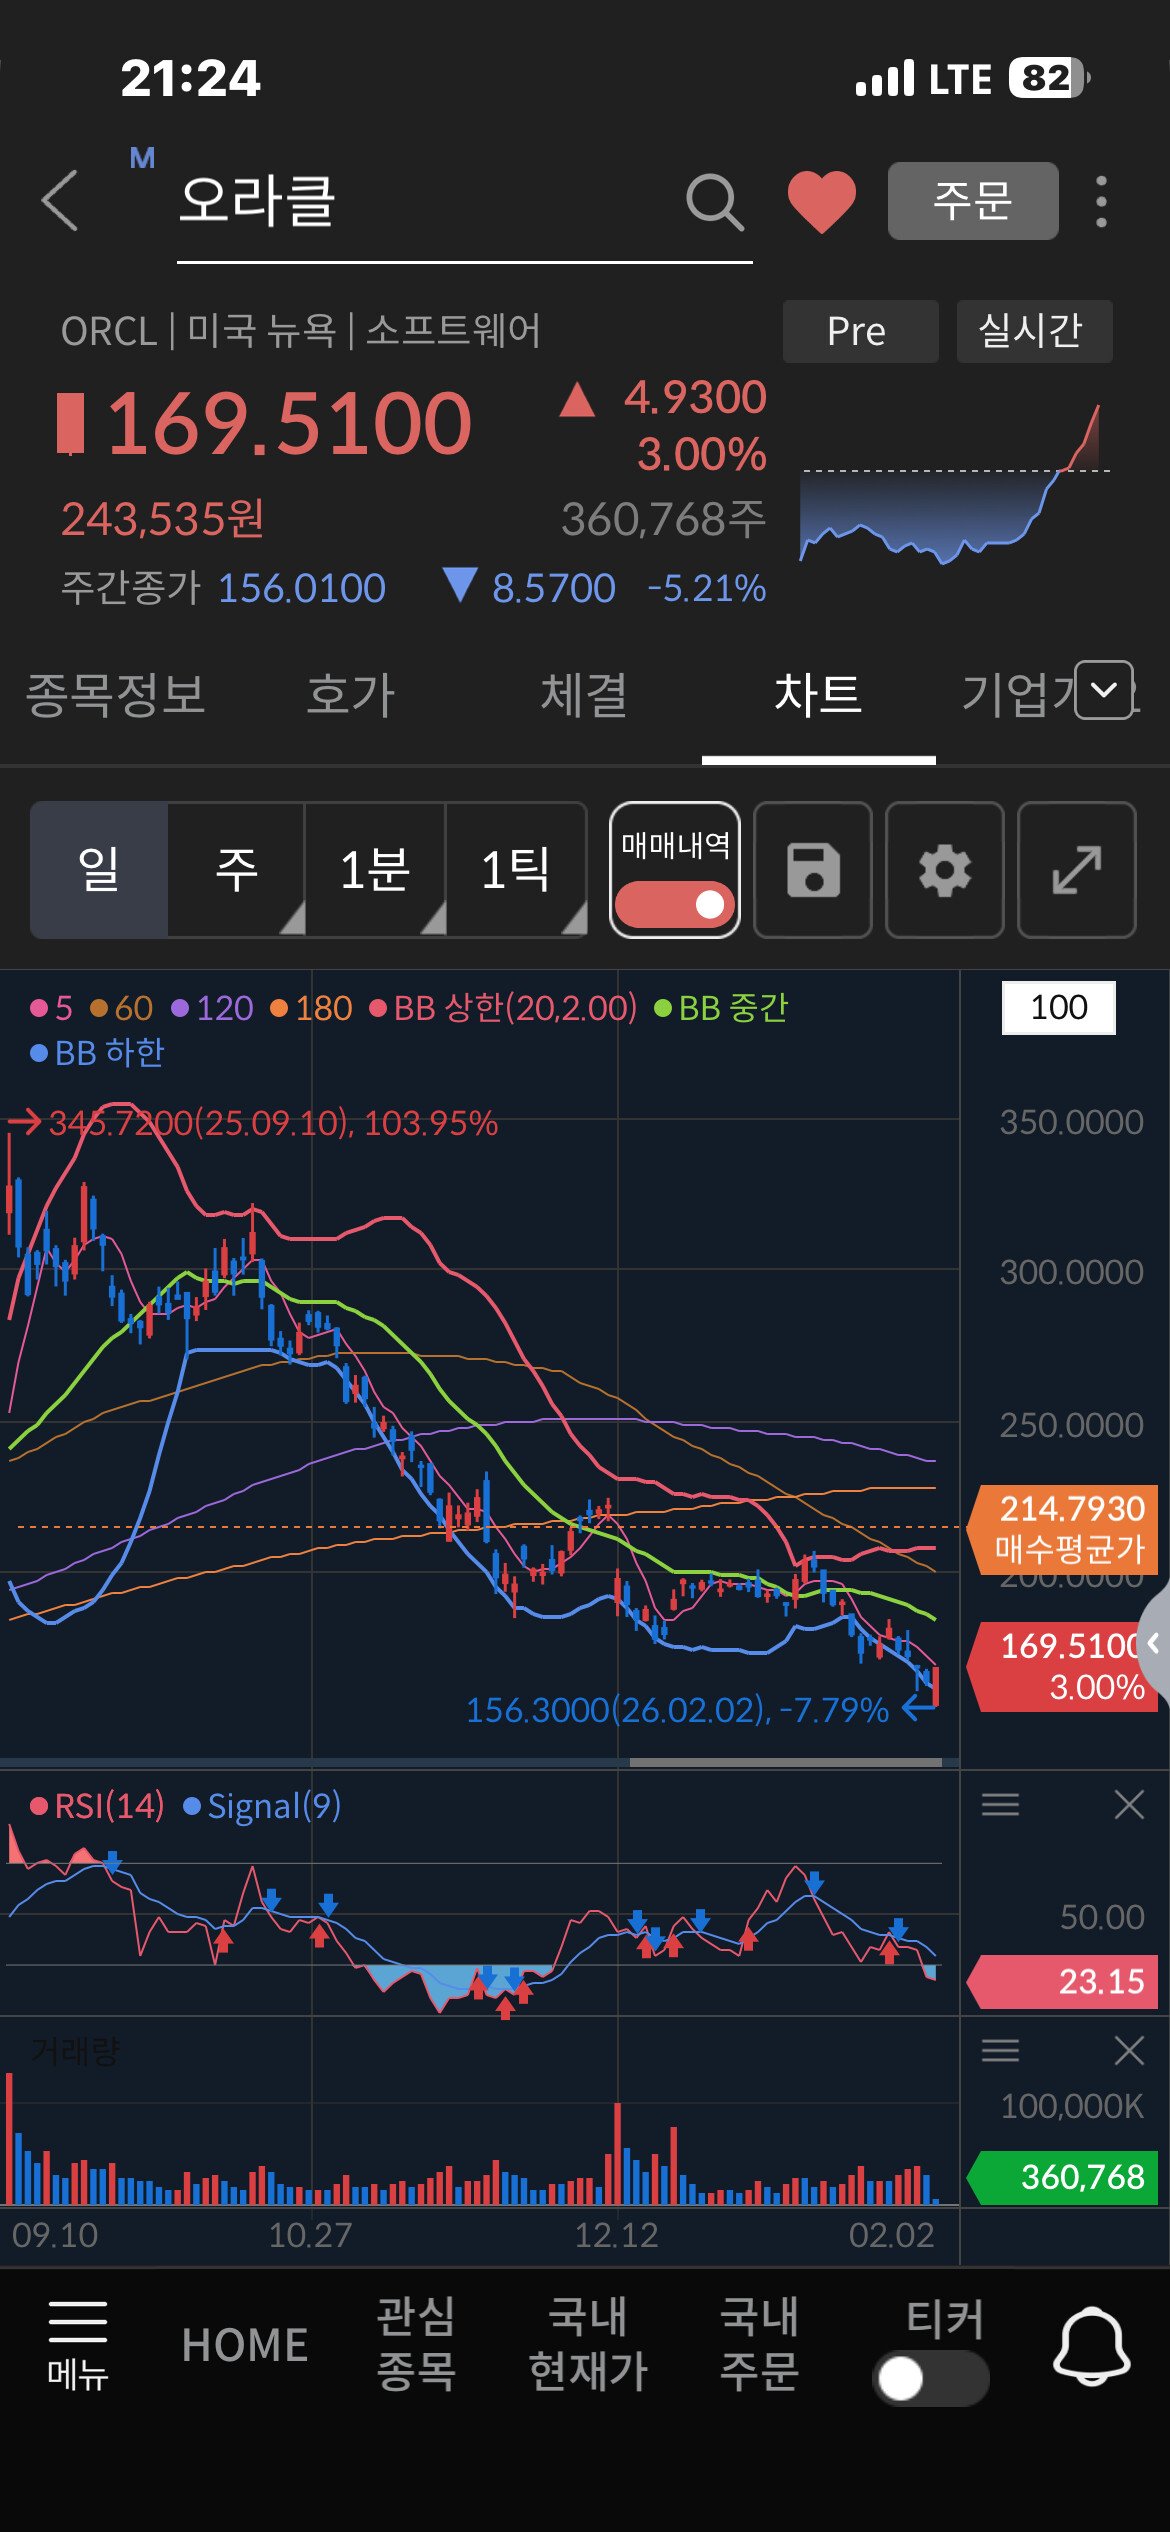Select the 일 daily chart period
The height and width of the screenshot is (2532, 1170).
[99, 869]
